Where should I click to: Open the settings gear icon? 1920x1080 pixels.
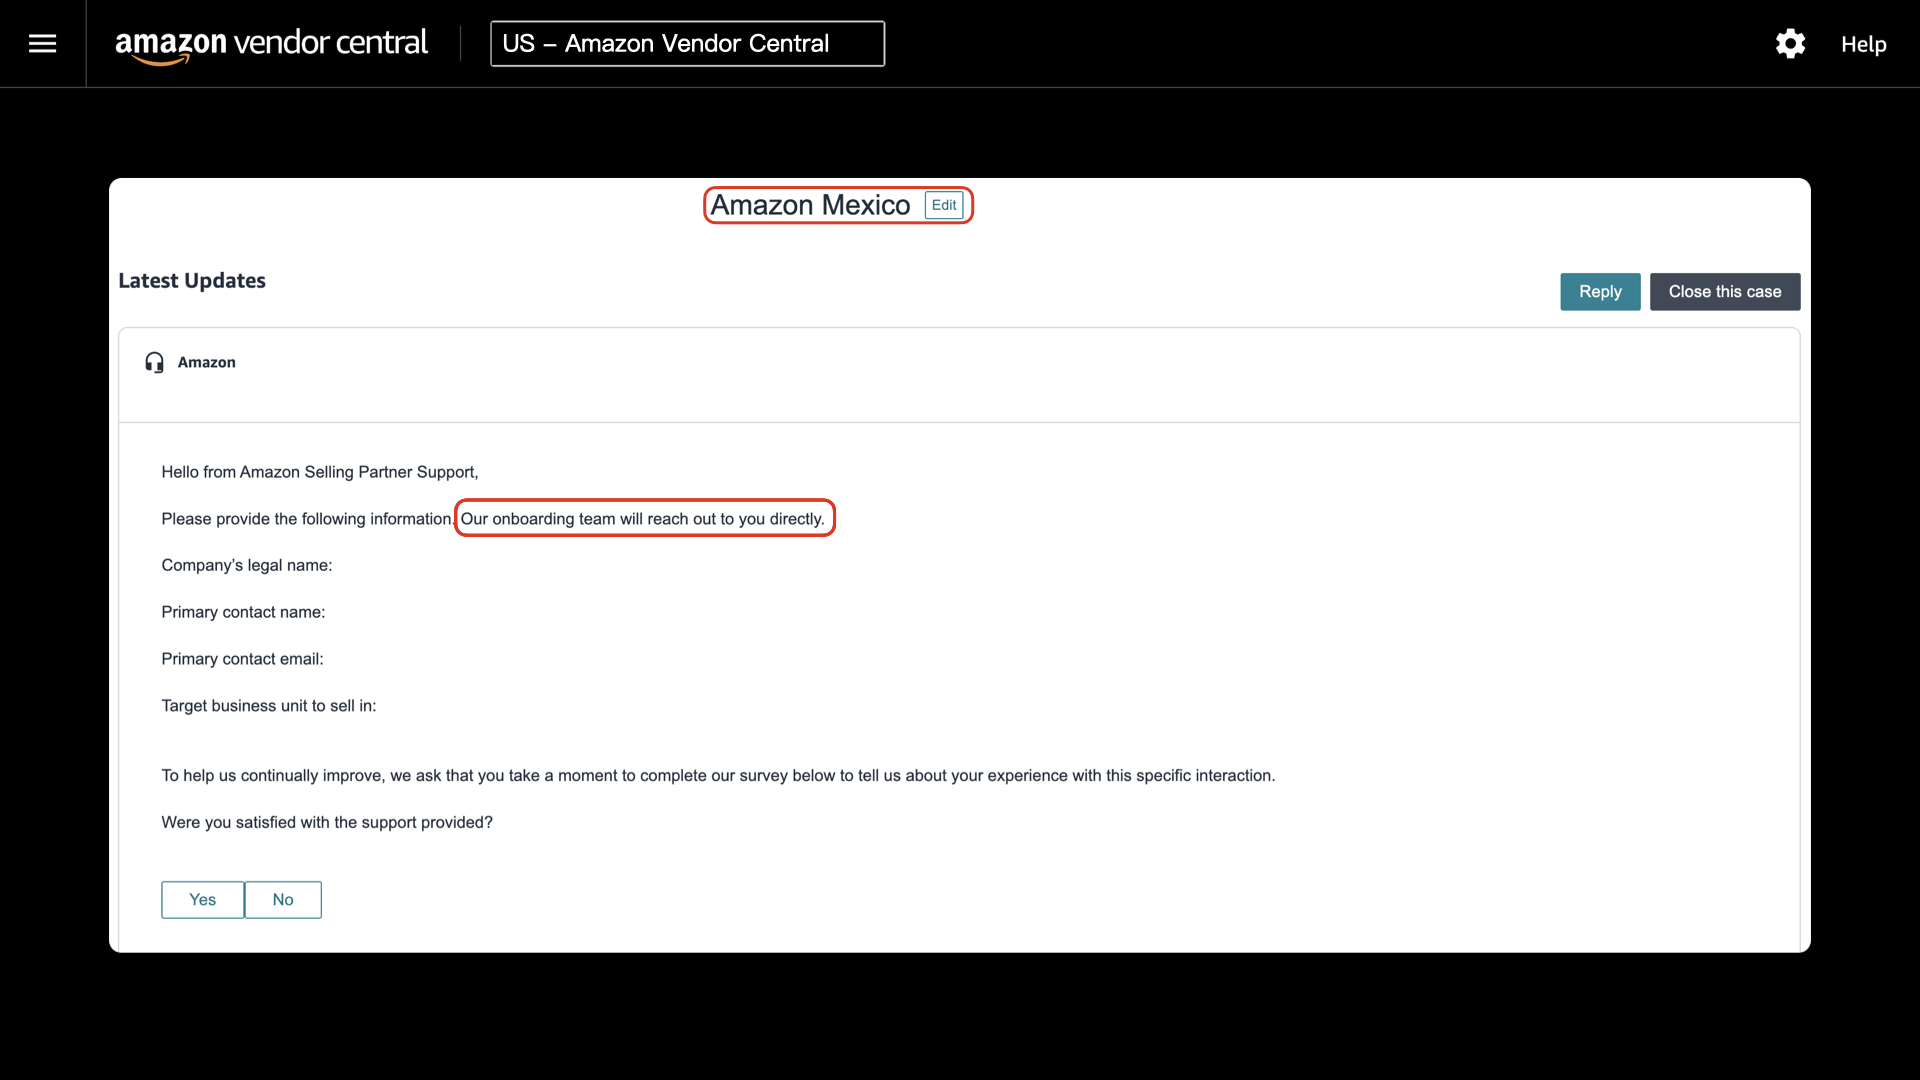pyautogui.click(x=1790, y=43)
